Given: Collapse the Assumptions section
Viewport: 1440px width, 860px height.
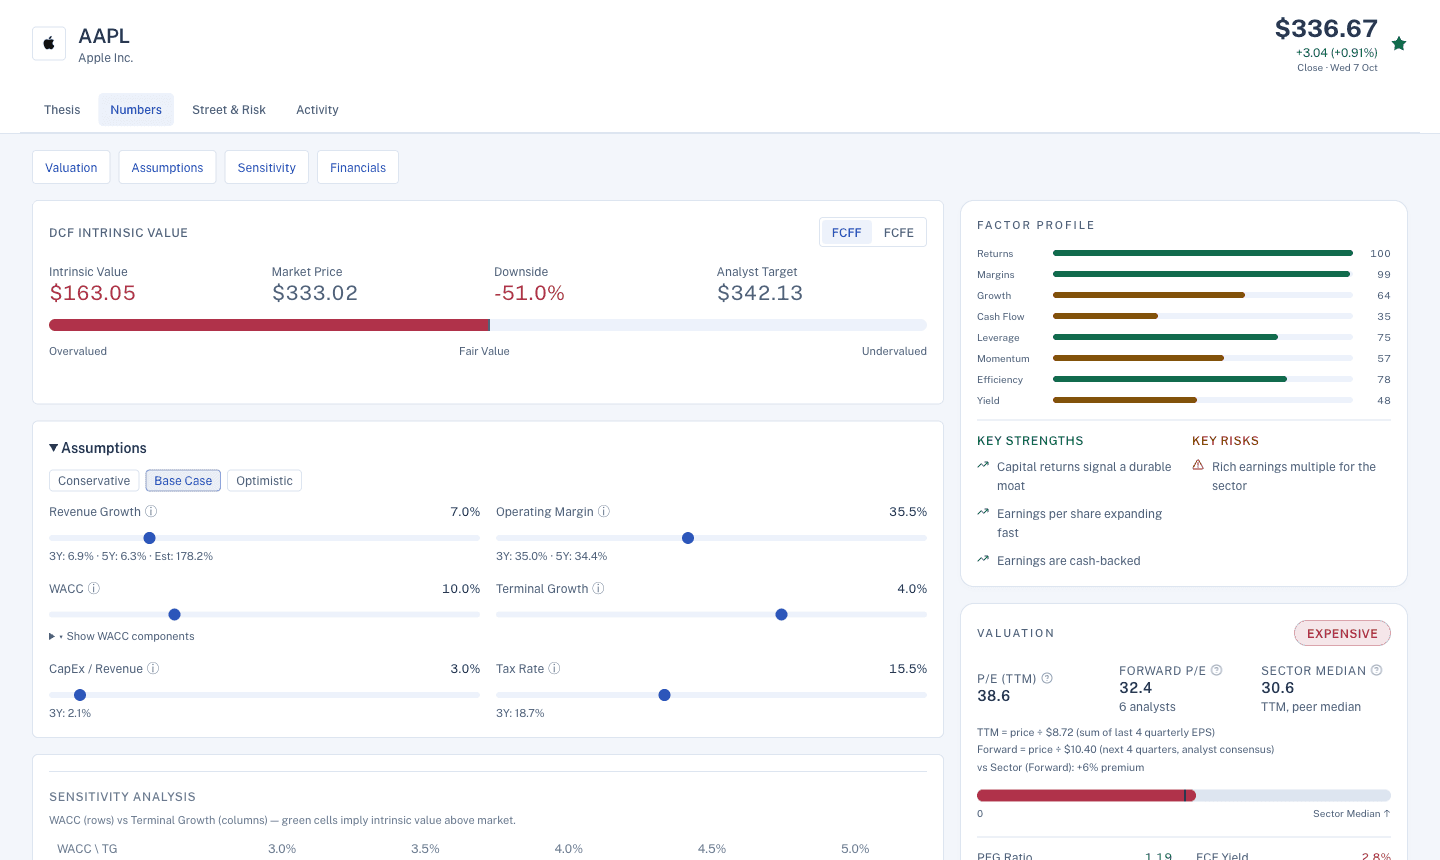Looking at the screenshot, I should coord(98,448).
